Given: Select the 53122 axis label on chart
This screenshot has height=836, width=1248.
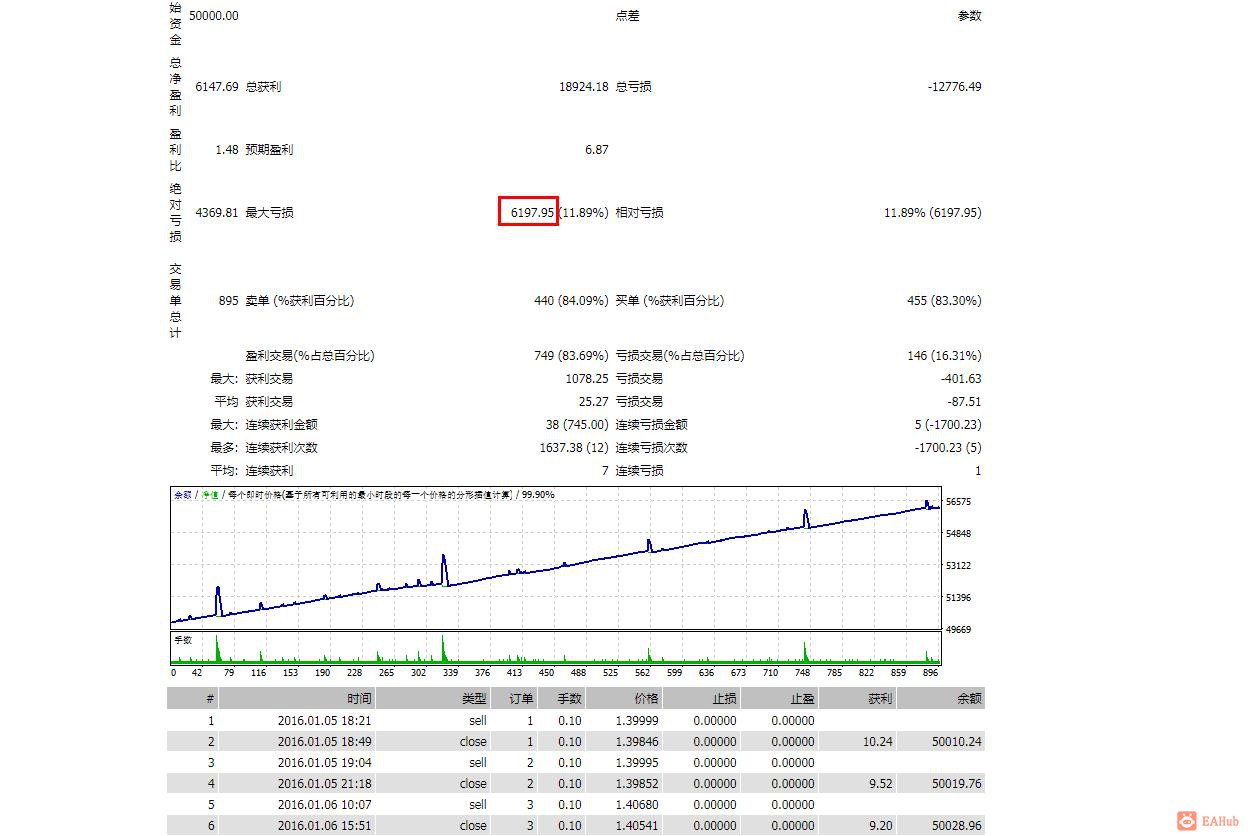Looking at the screenshot, I should pyautogui.click(x=957, y=566).
